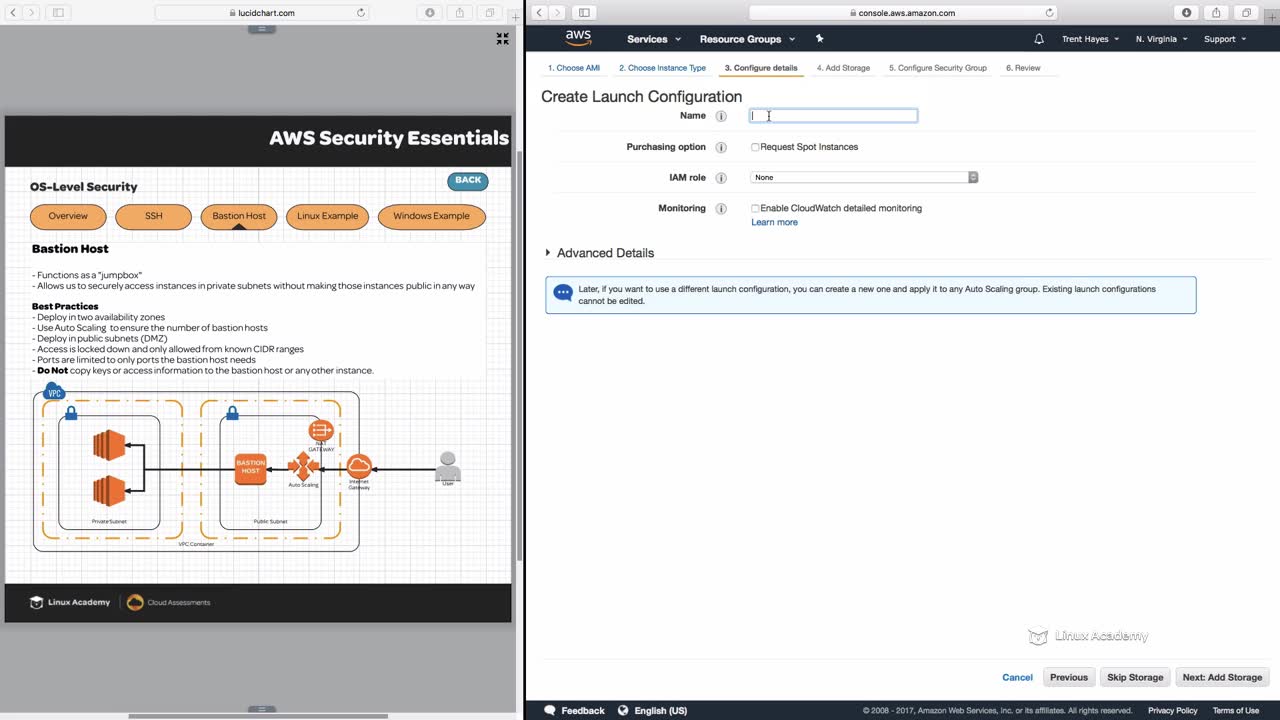Click the launch configuration Name field

click(x=834, y=116)
